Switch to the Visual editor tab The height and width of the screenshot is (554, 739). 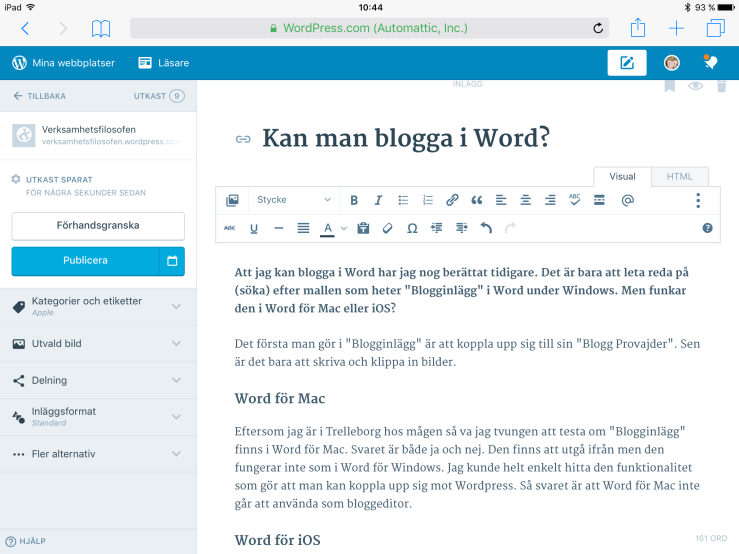(622, 176)
